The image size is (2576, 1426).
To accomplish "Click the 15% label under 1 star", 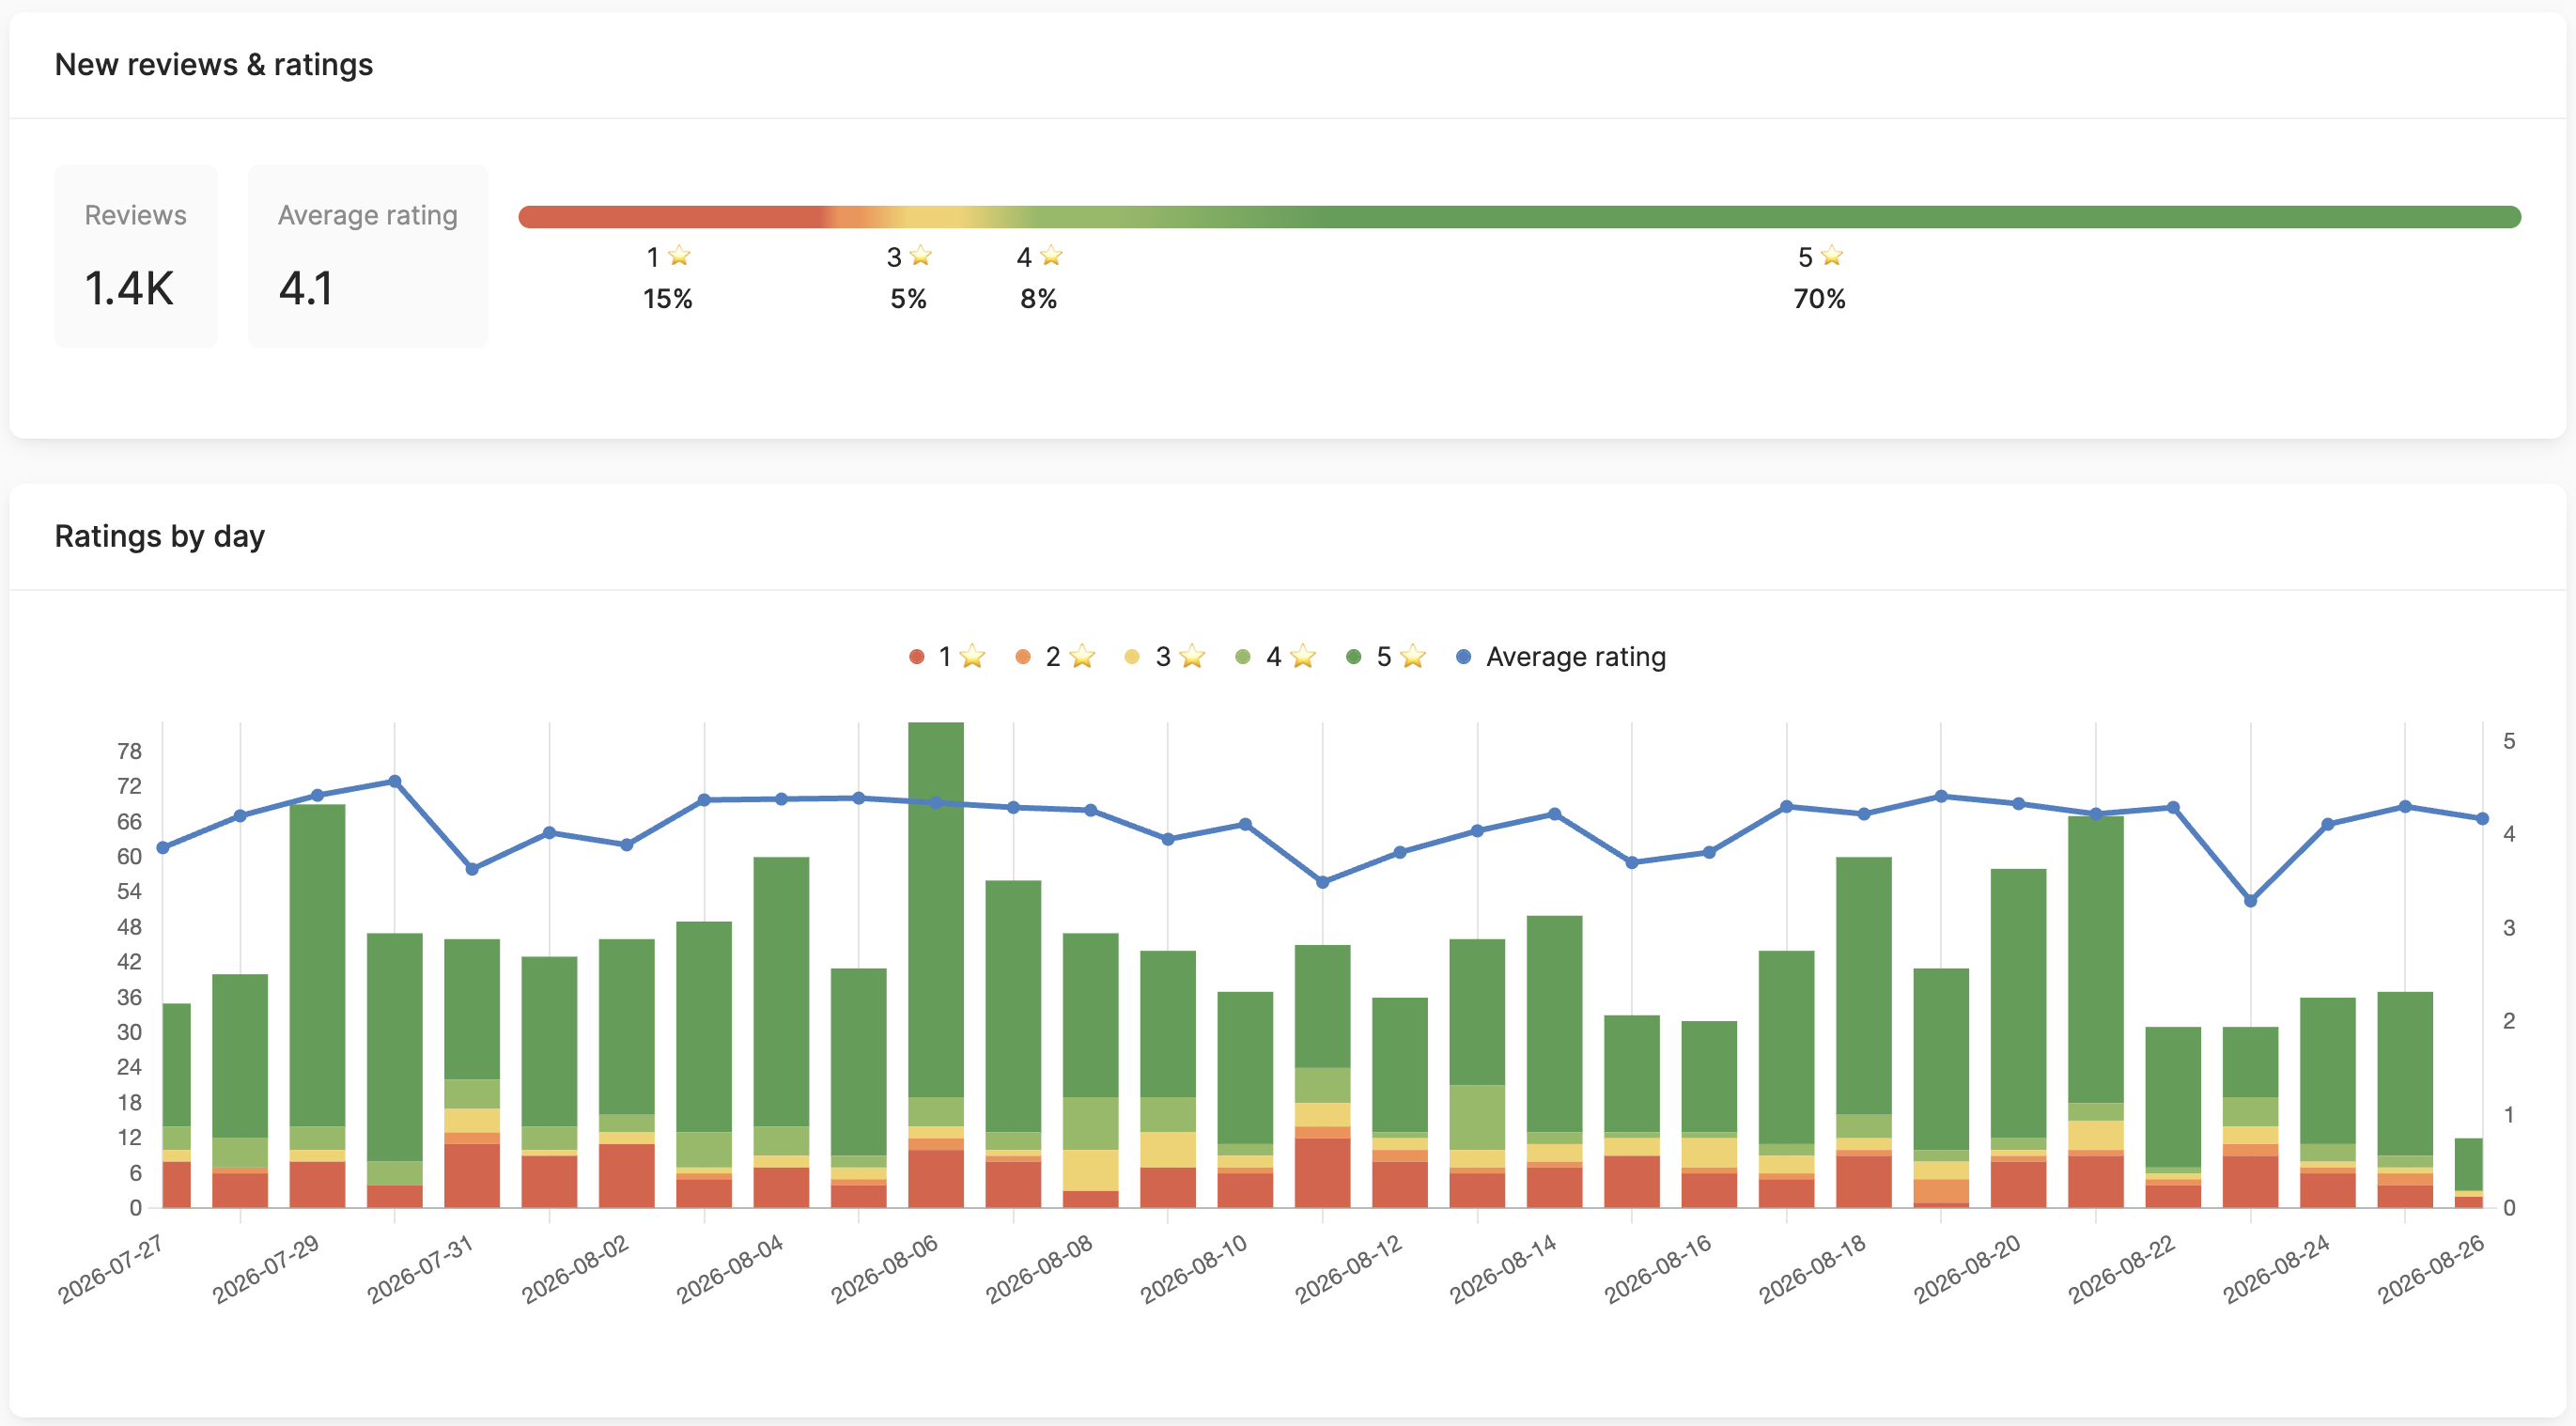I will point(668,299).
